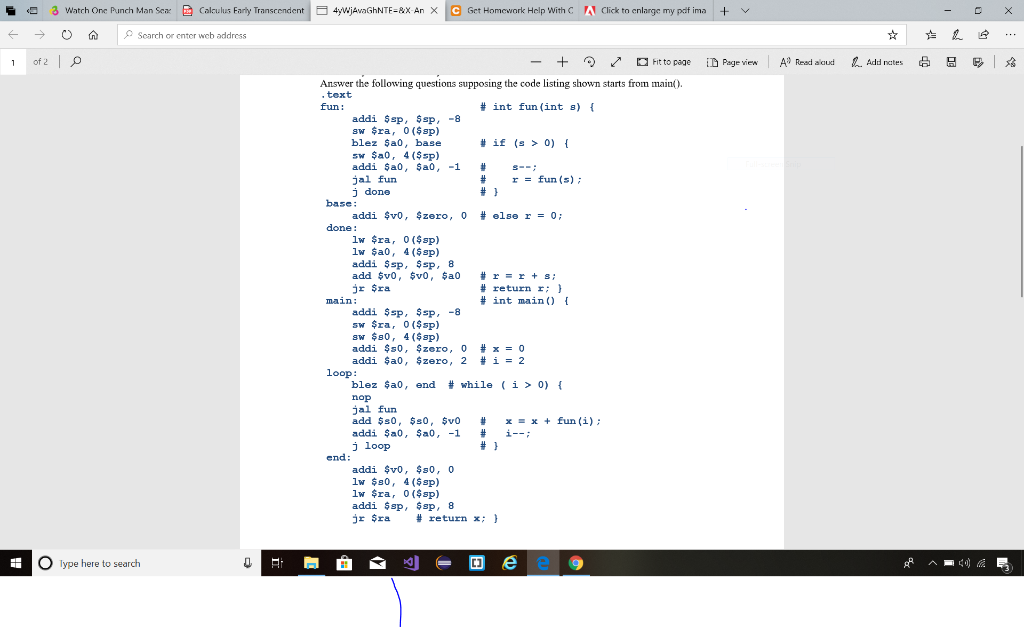Open a new browser tab
The height and width of the screenshot is (627, 1024).
point(724,10)
